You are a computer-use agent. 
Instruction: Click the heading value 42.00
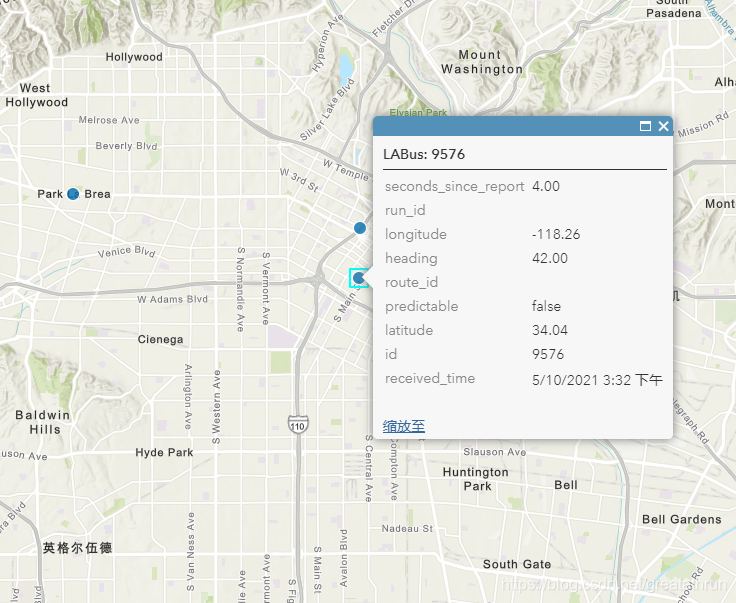[x=550, y=259]
